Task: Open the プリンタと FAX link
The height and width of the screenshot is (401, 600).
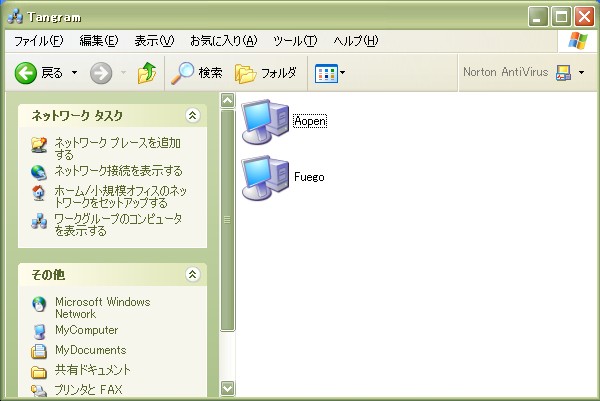Action: pos(88,390)
